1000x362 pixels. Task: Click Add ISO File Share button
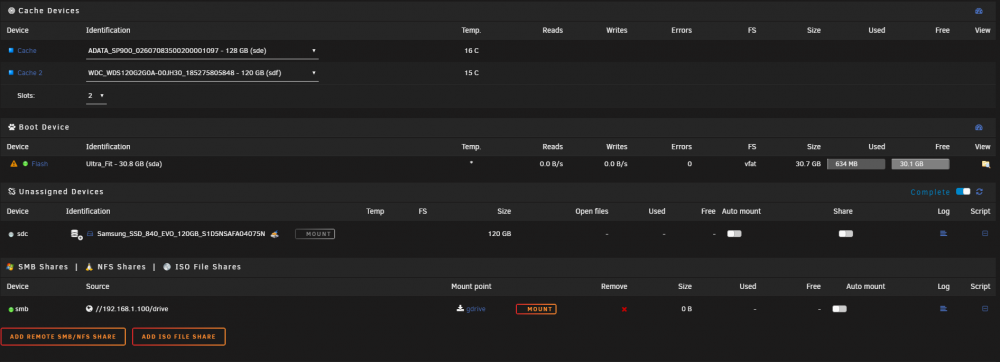(x=179, y=337)
